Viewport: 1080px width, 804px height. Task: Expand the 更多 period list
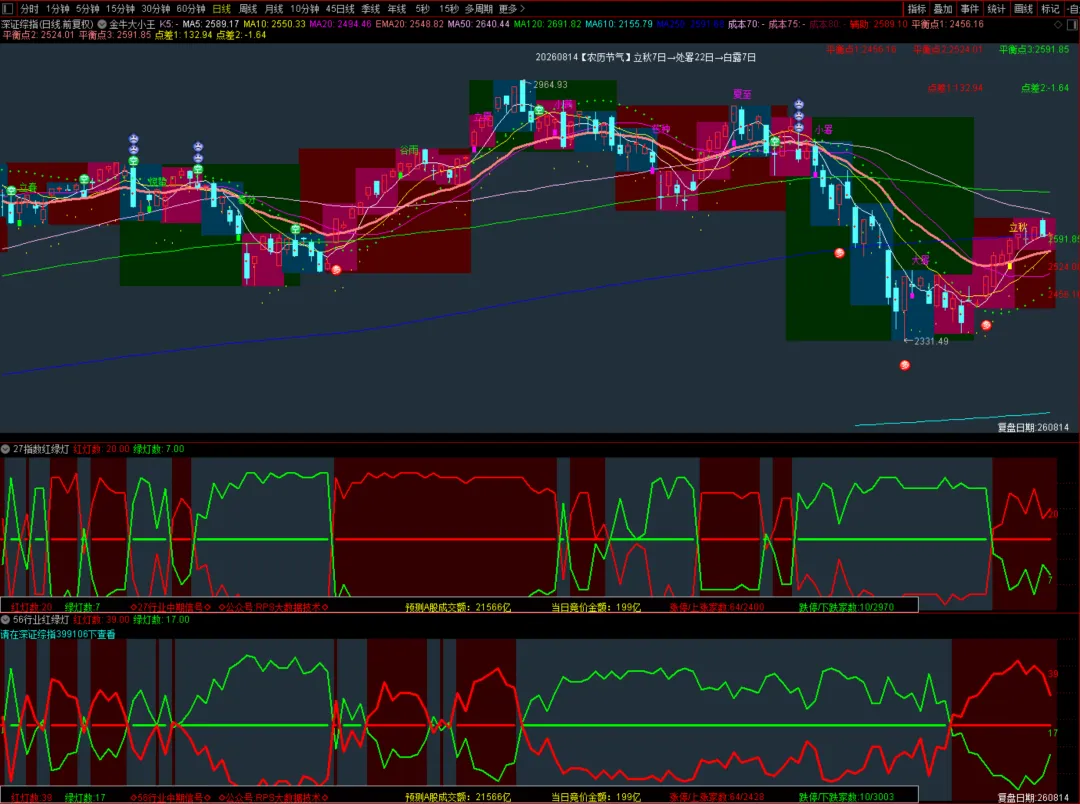tap(512, 9)
